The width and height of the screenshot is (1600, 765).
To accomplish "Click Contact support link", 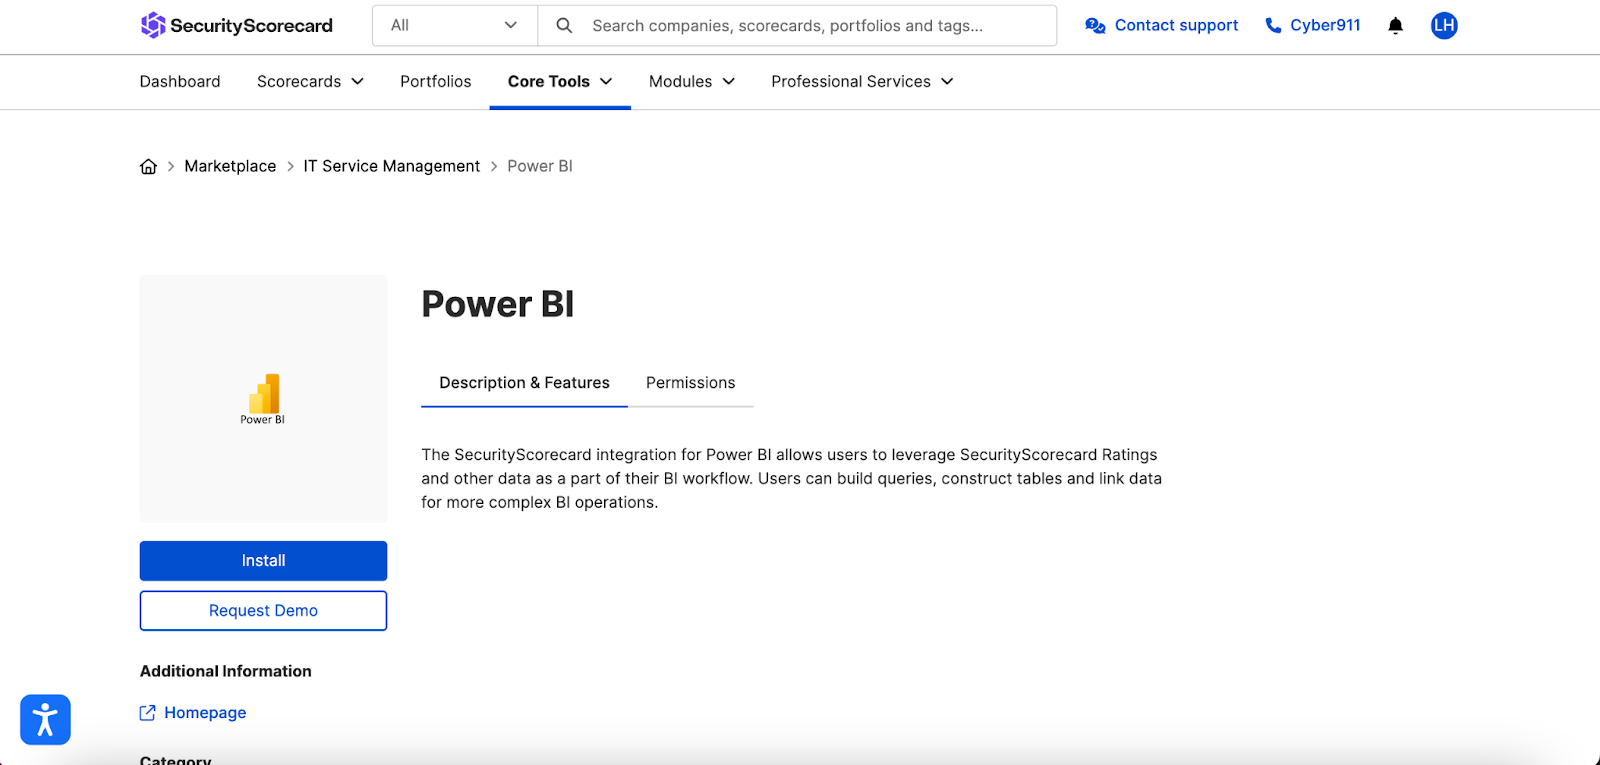I will point(1162,26).
